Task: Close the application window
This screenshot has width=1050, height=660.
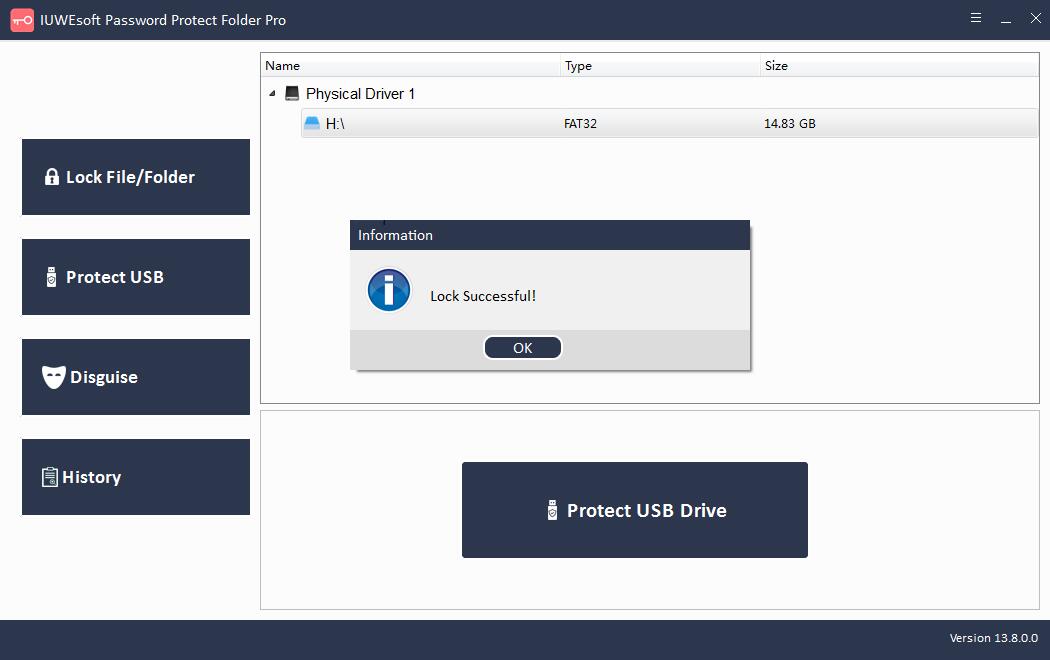Action: tap(1036, 18)
